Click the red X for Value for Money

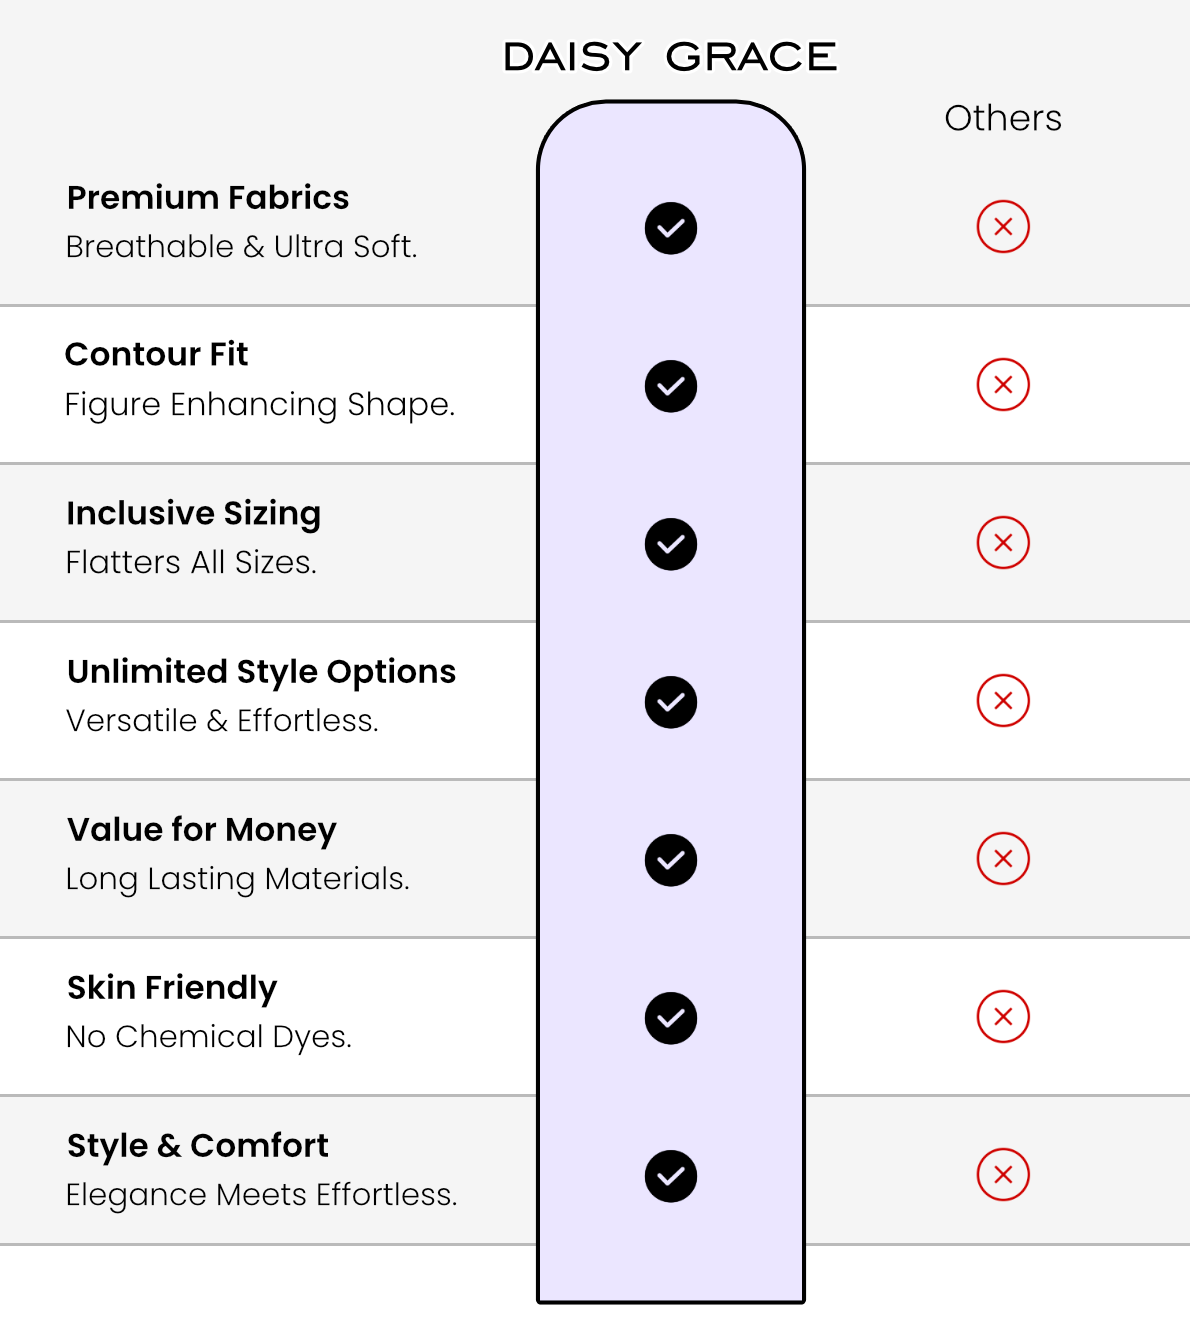tap(1003, 859)
